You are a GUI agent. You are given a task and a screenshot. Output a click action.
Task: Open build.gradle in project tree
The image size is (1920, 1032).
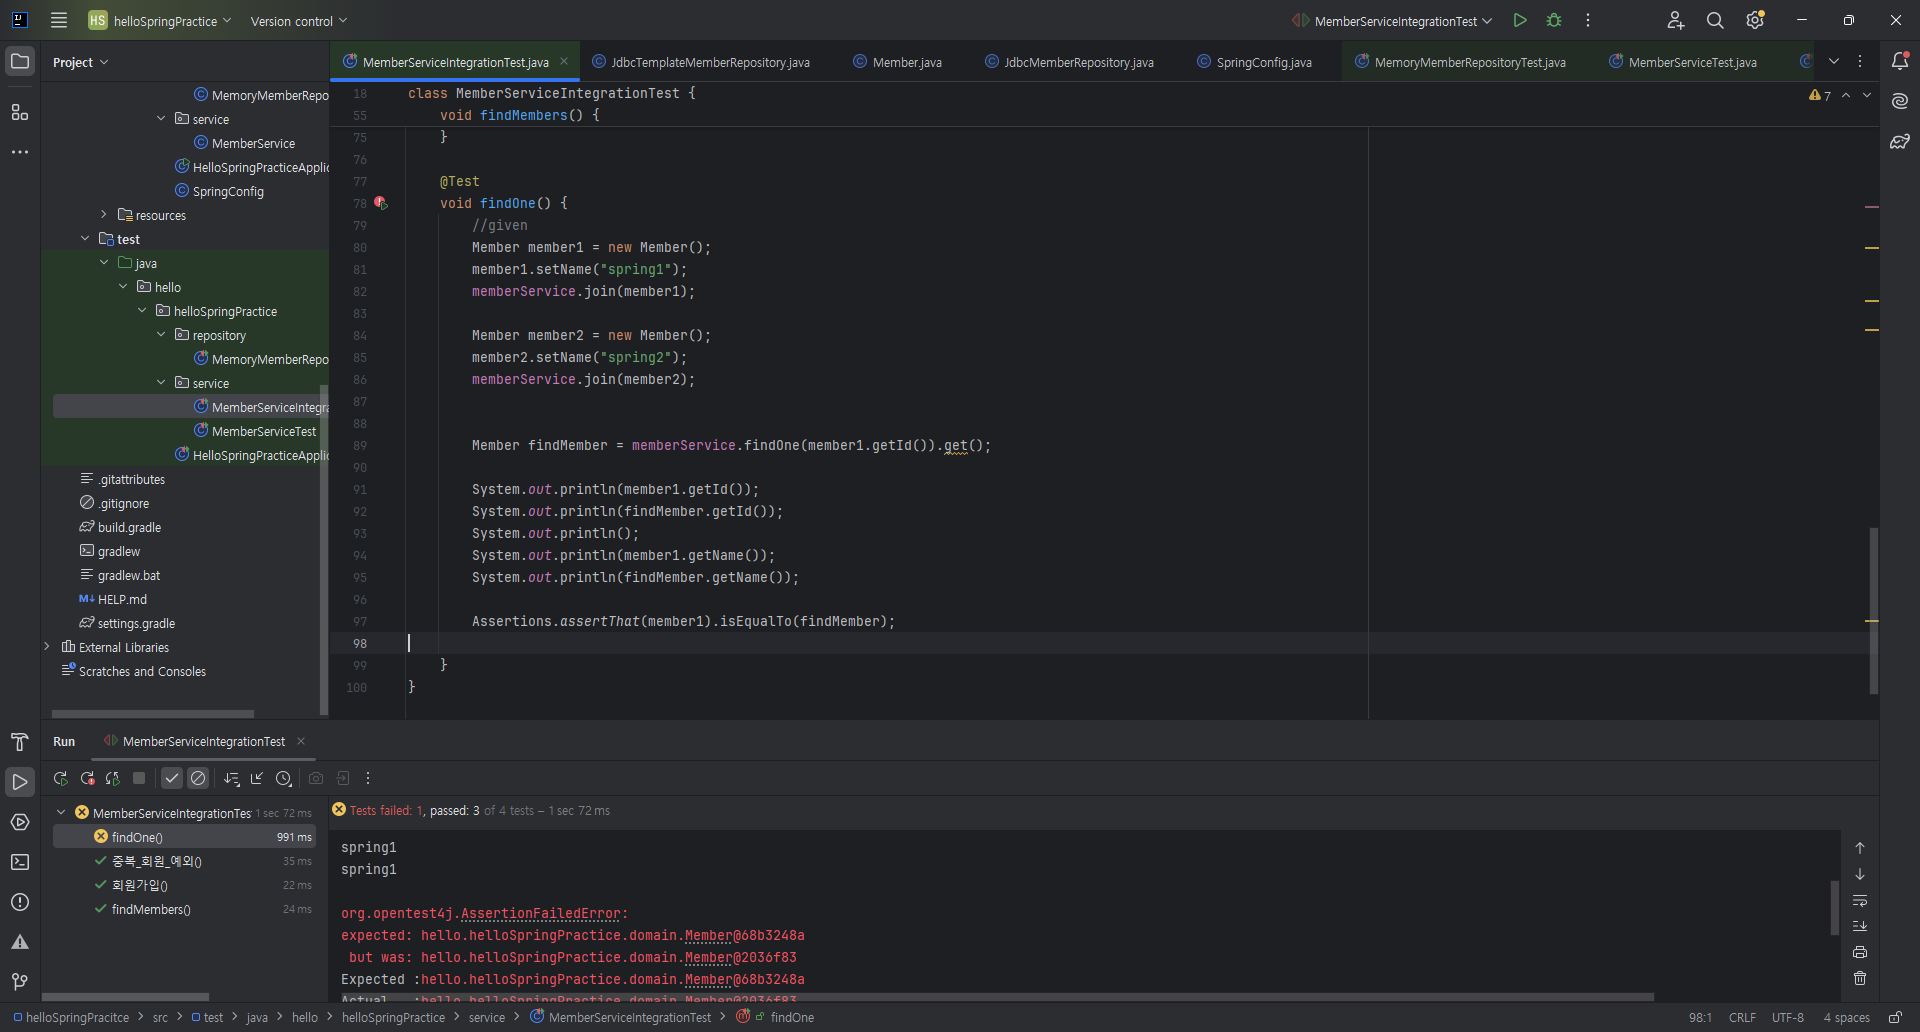129,527
